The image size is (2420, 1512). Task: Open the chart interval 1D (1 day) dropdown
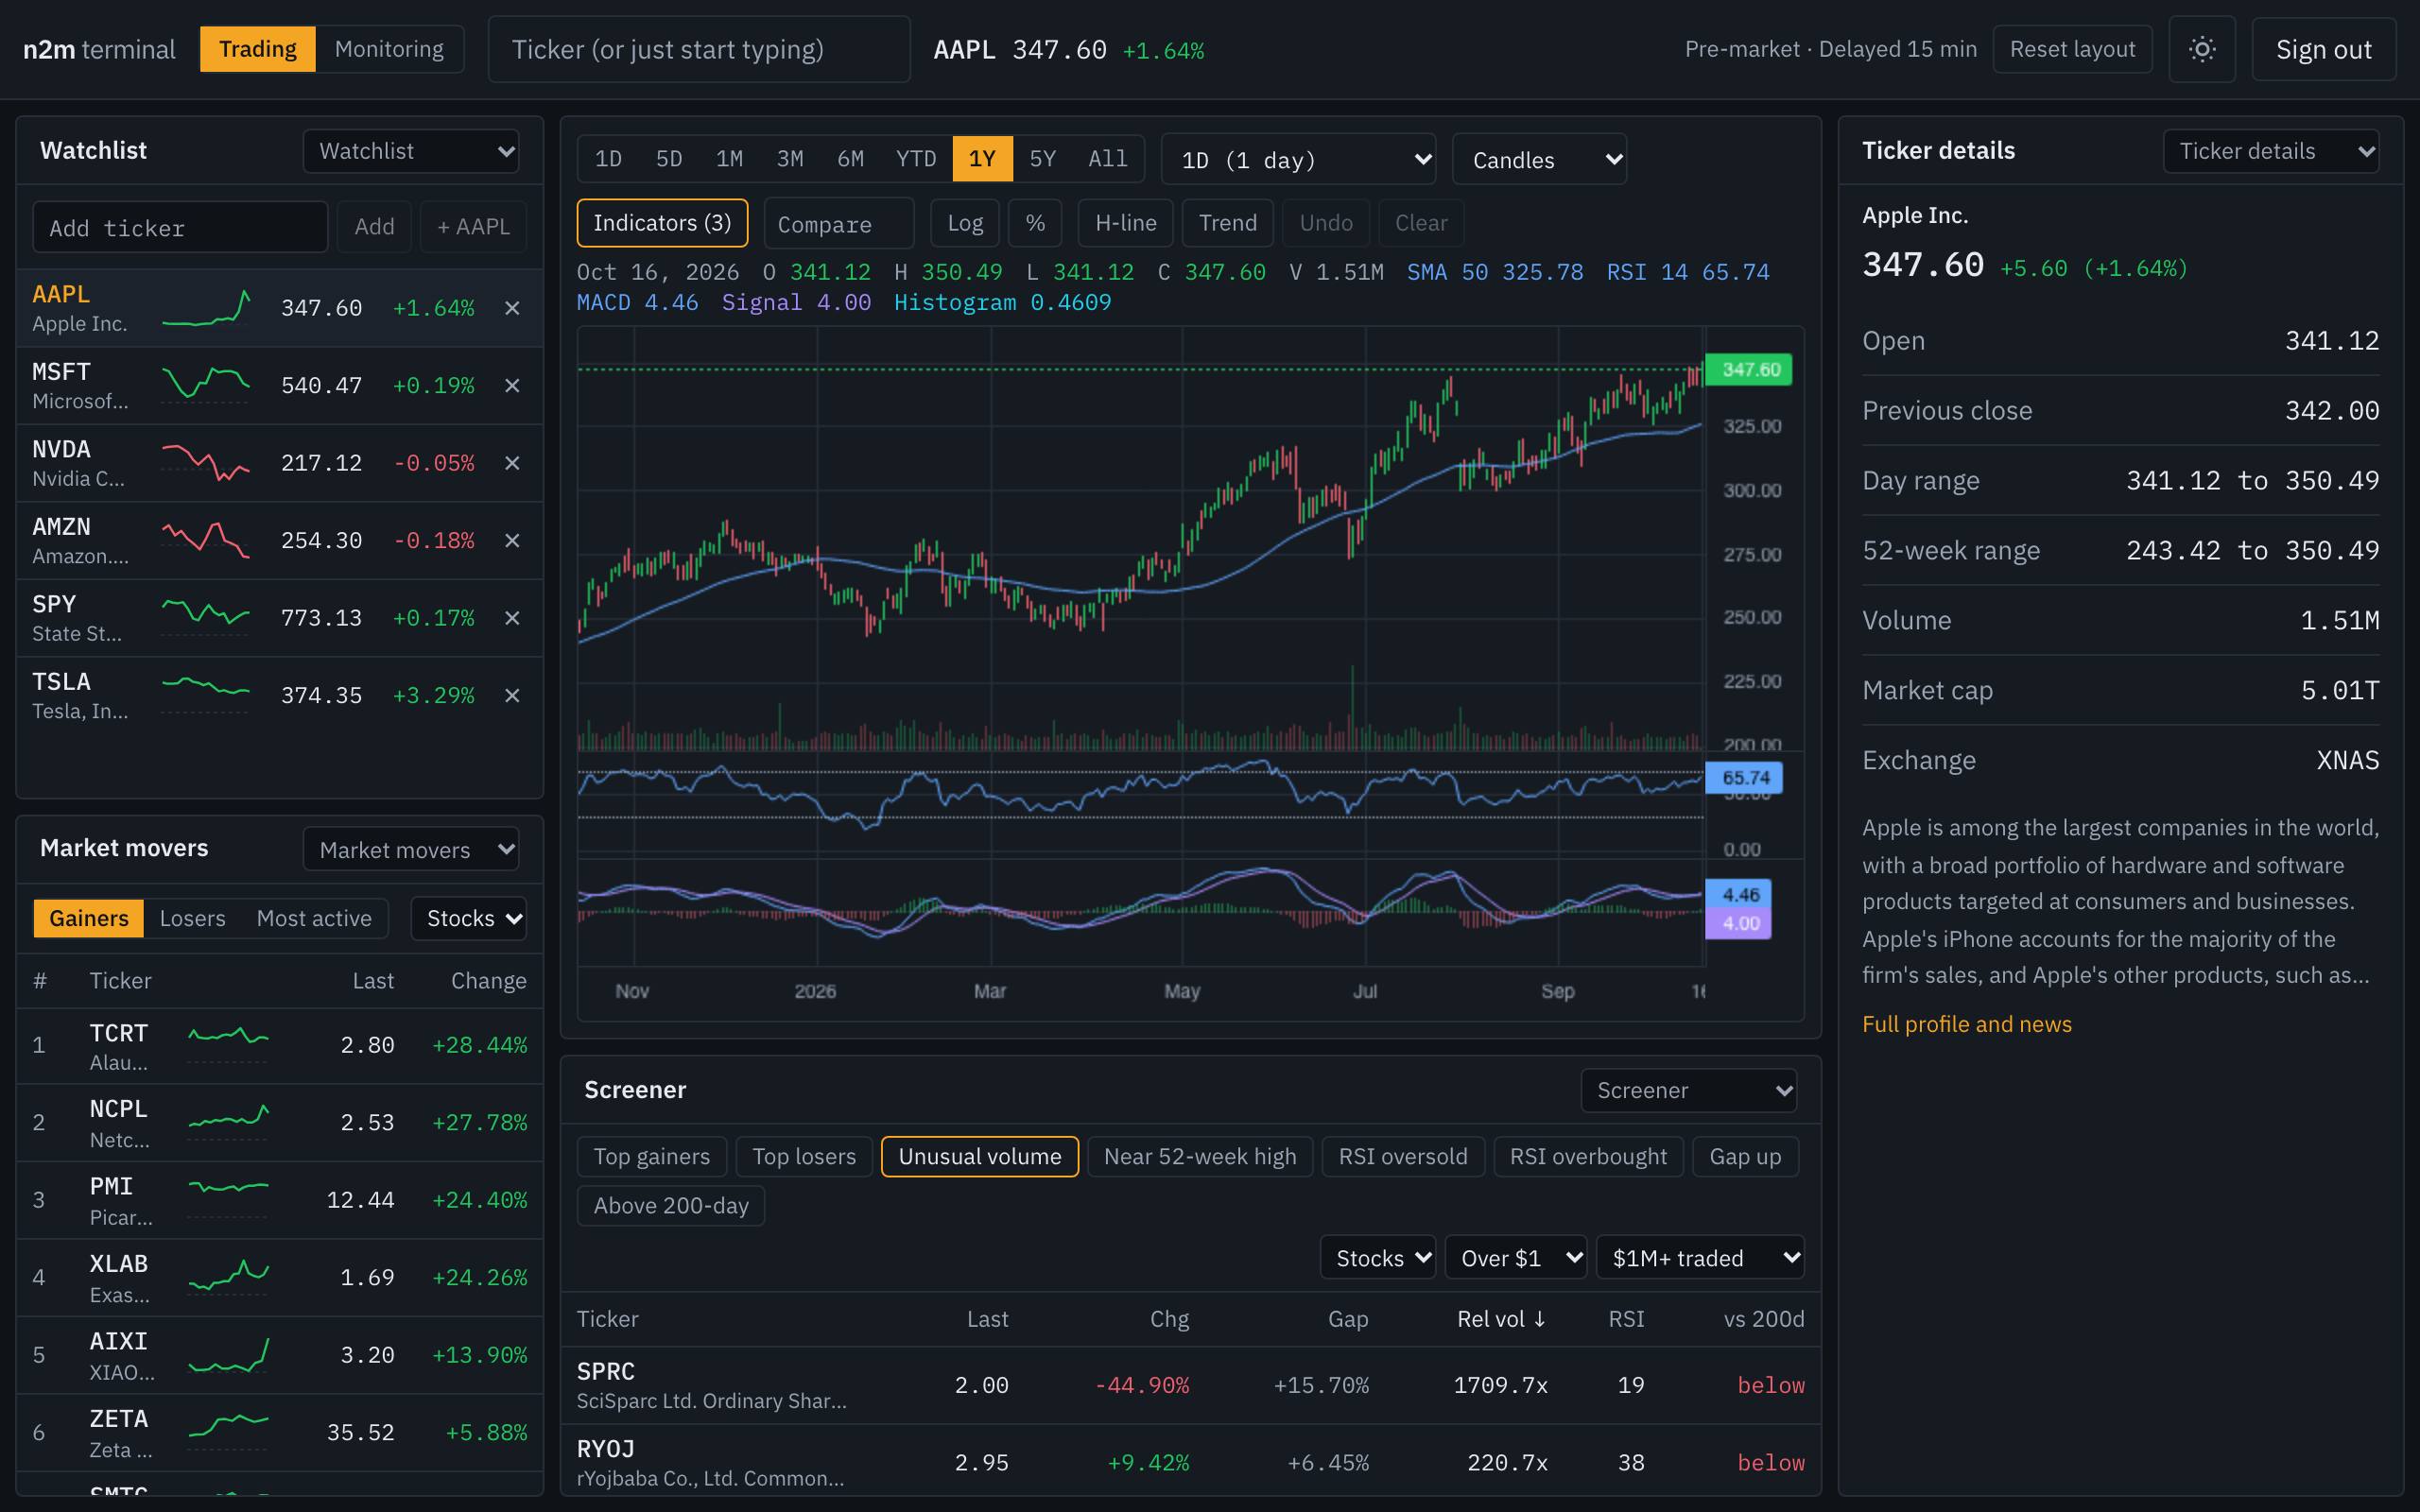pyautogui.click(x=1298, y=160)
